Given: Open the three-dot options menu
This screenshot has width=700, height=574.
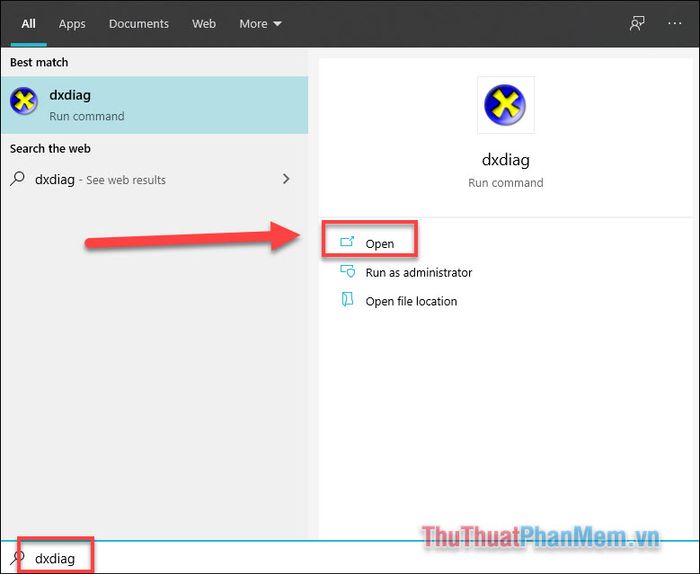Looking at the screenshot, I should coord(675,23).
